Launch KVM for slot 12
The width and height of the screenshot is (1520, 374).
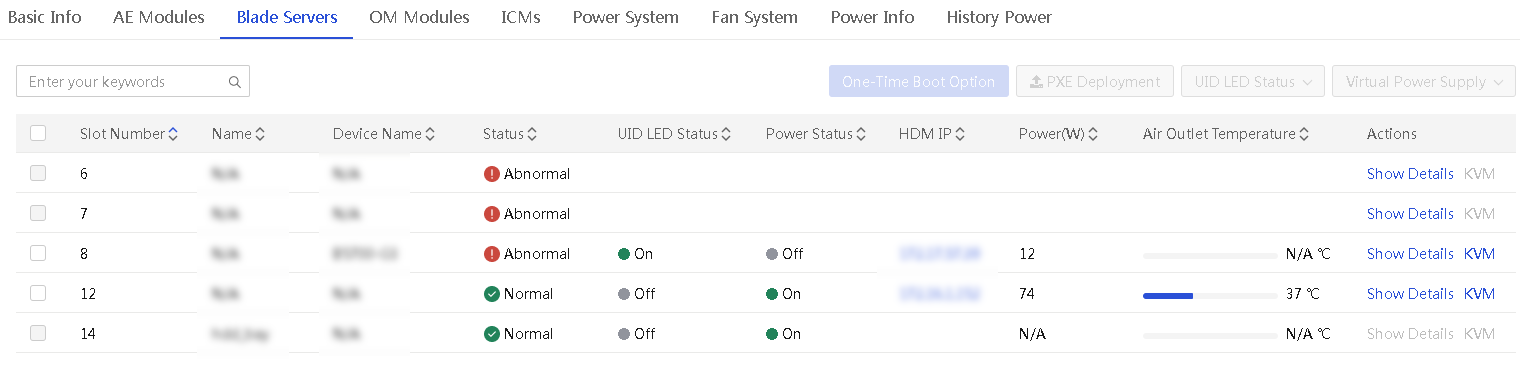click(x=1479, y=294)
